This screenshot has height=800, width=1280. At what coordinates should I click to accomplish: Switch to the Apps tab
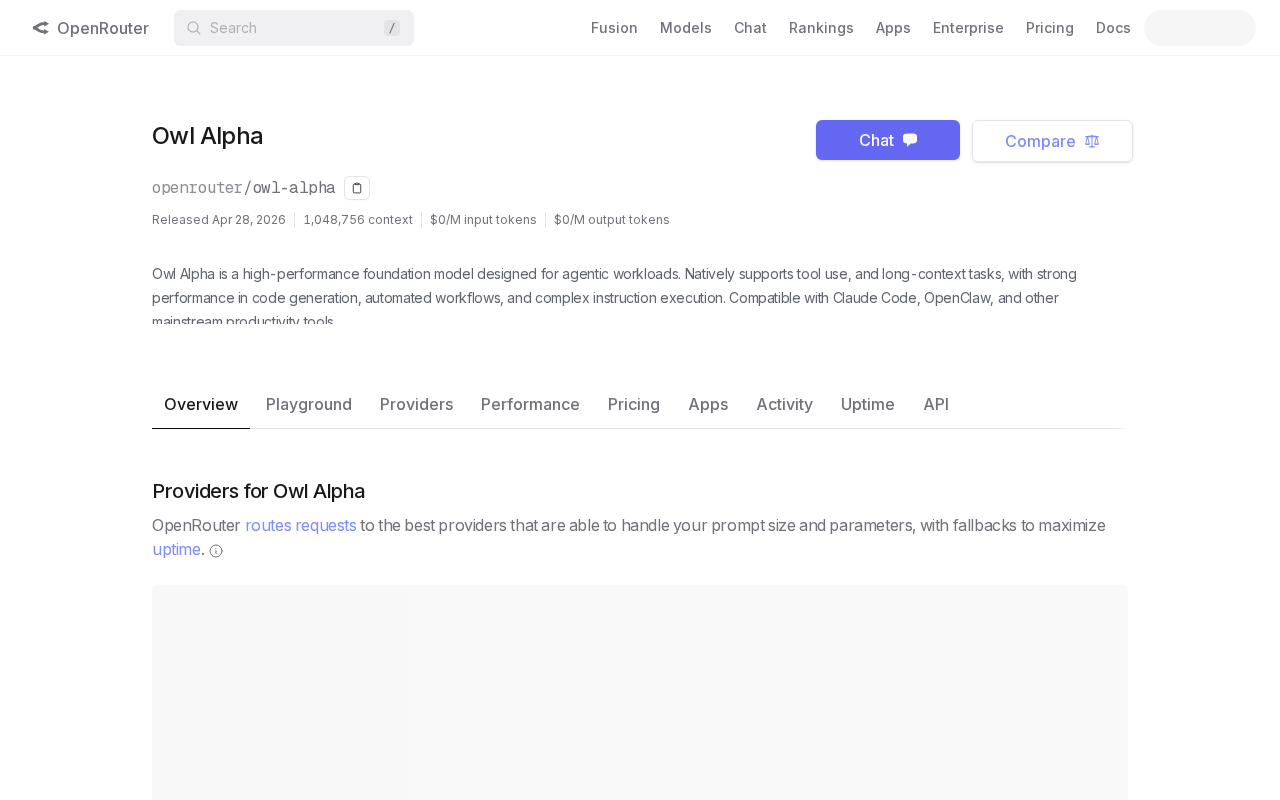click(708, 404)
